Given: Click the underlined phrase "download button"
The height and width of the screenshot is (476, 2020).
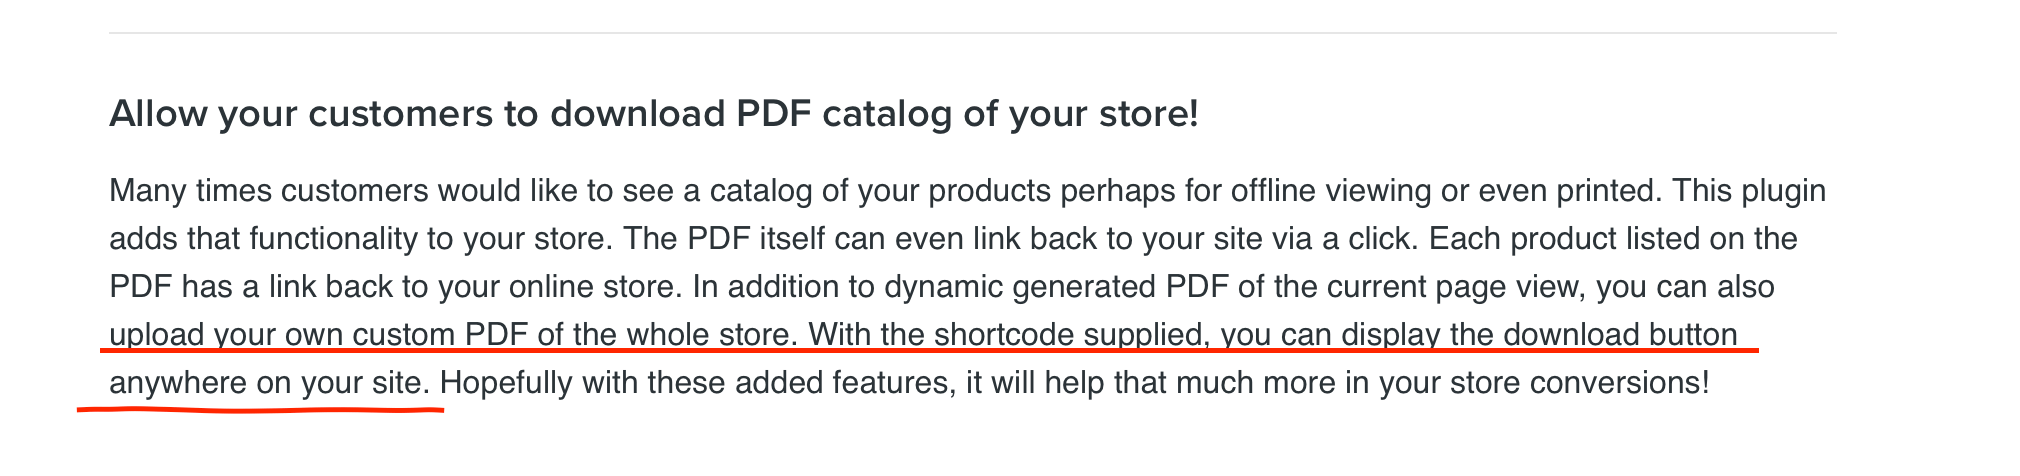Looking at the screenshot, I should (1620, 334).
